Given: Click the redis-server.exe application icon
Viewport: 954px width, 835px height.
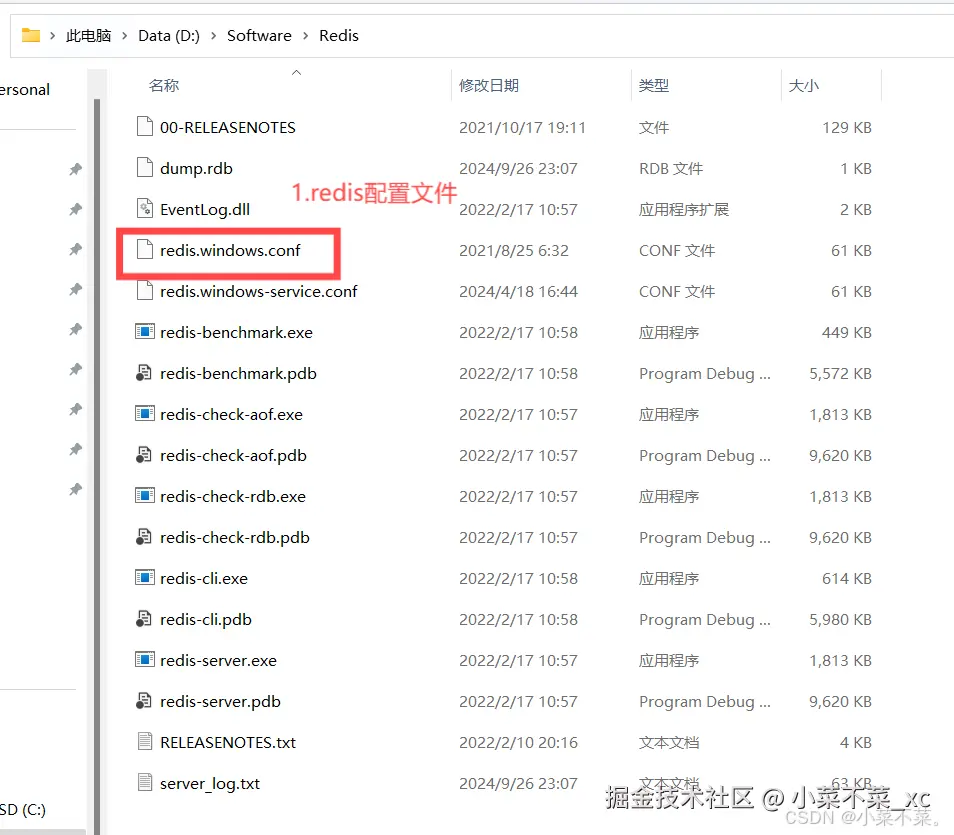Looking at the screenshot, I should [145, 660].
